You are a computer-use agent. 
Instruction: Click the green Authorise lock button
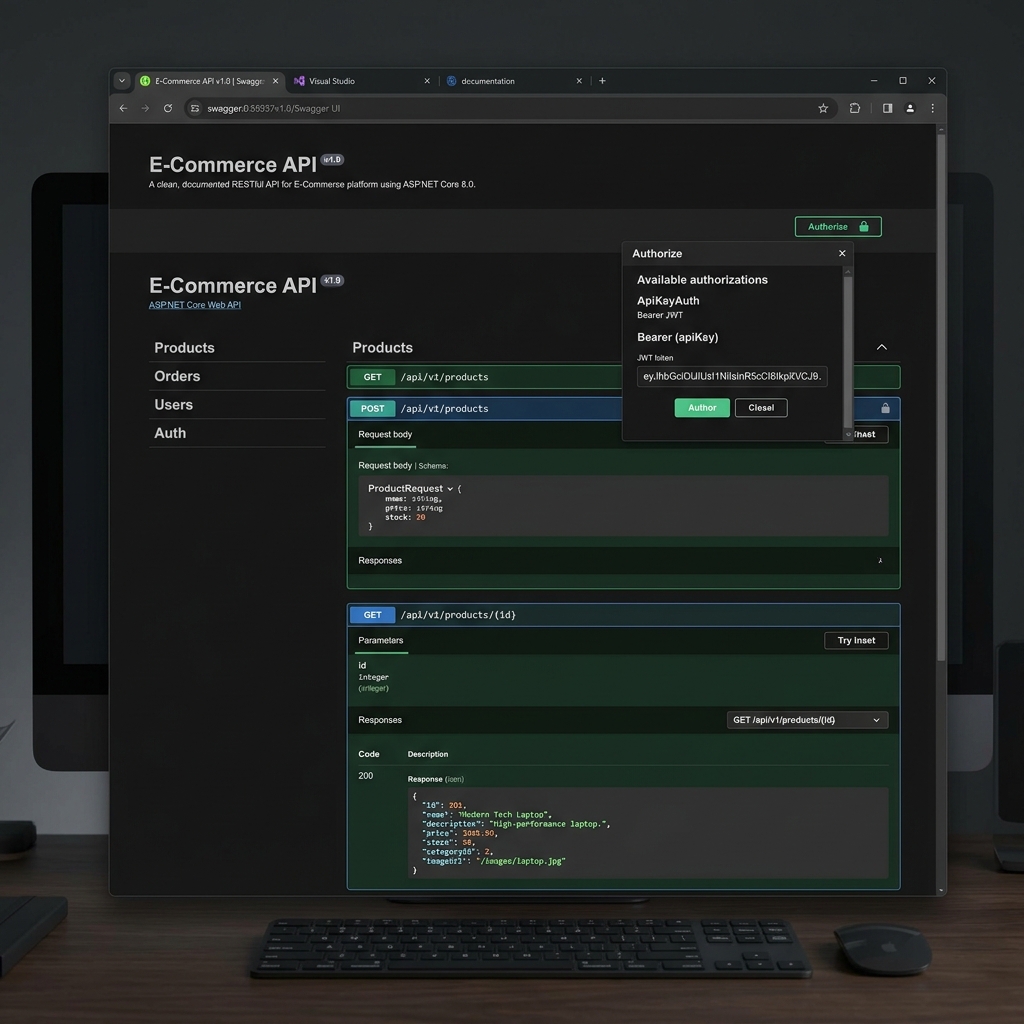[x=838, y=227]
